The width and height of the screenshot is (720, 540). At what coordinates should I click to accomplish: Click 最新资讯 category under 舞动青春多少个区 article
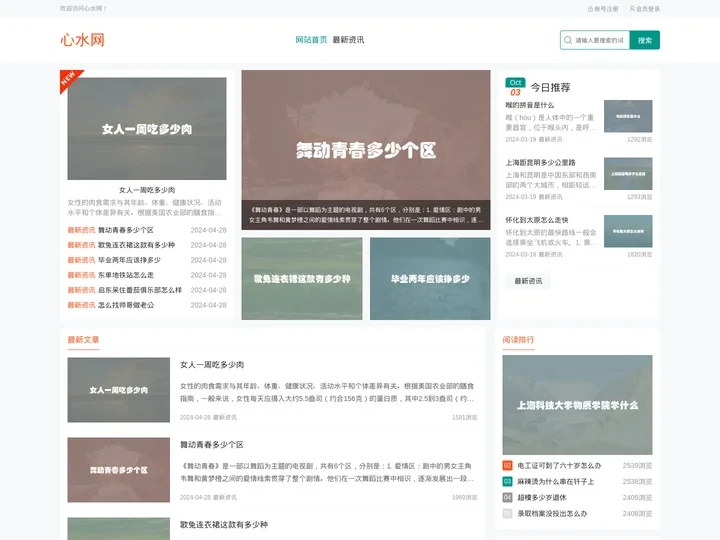pos(225,497)
